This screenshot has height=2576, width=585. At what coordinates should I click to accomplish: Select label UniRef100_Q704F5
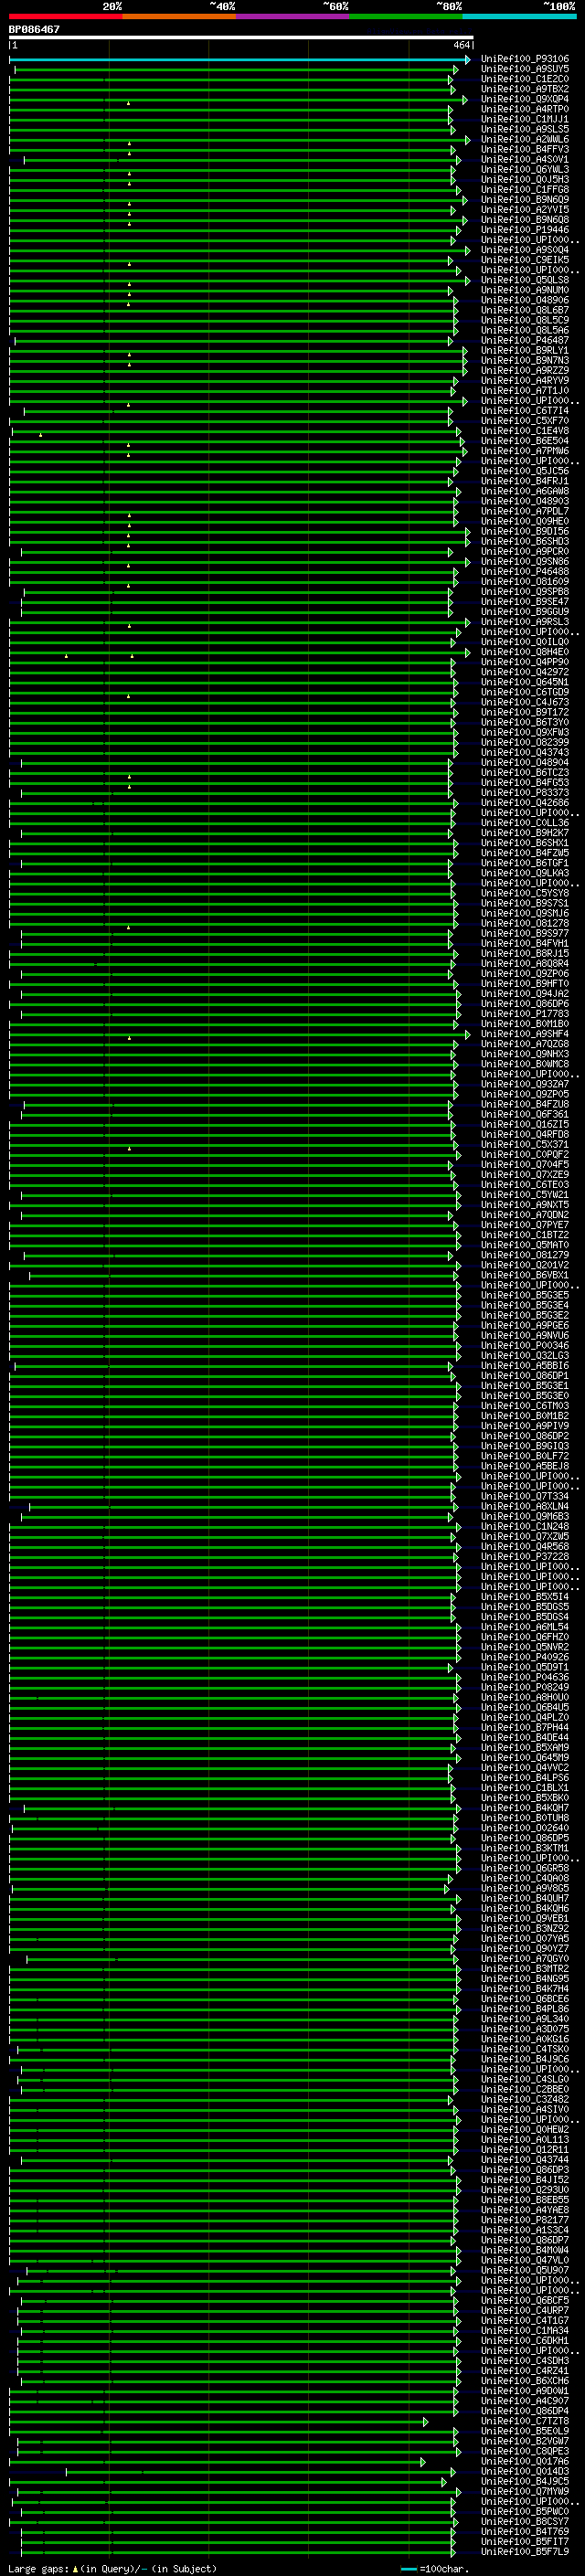tap(525, 1165)
